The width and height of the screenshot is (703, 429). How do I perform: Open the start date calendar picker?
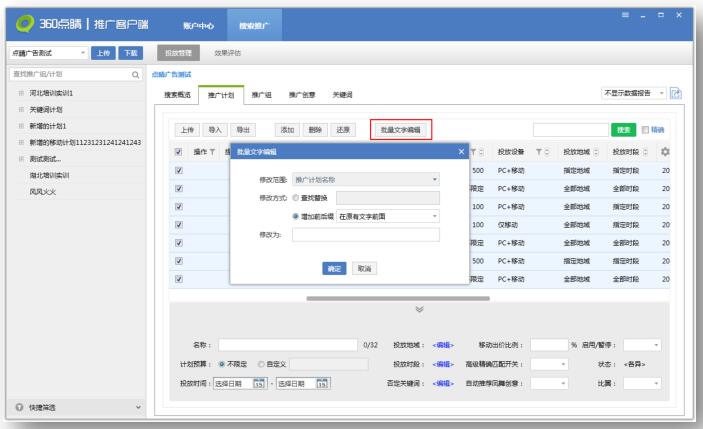257,382
